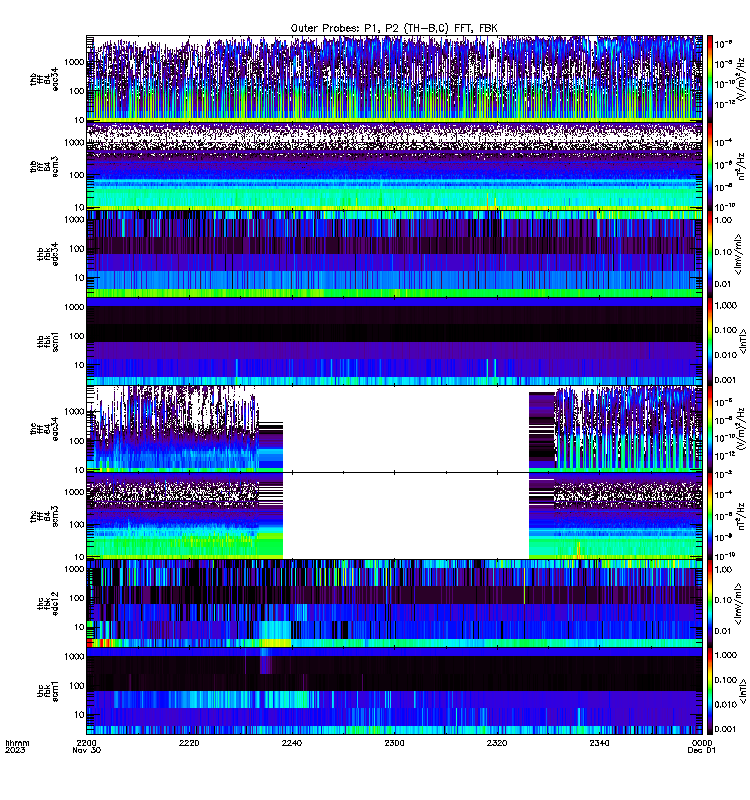Click '<|nT|>' unit label beside thb fbk scm1 color bar
This screenshot has width=750, height=800.
point(743,341)
